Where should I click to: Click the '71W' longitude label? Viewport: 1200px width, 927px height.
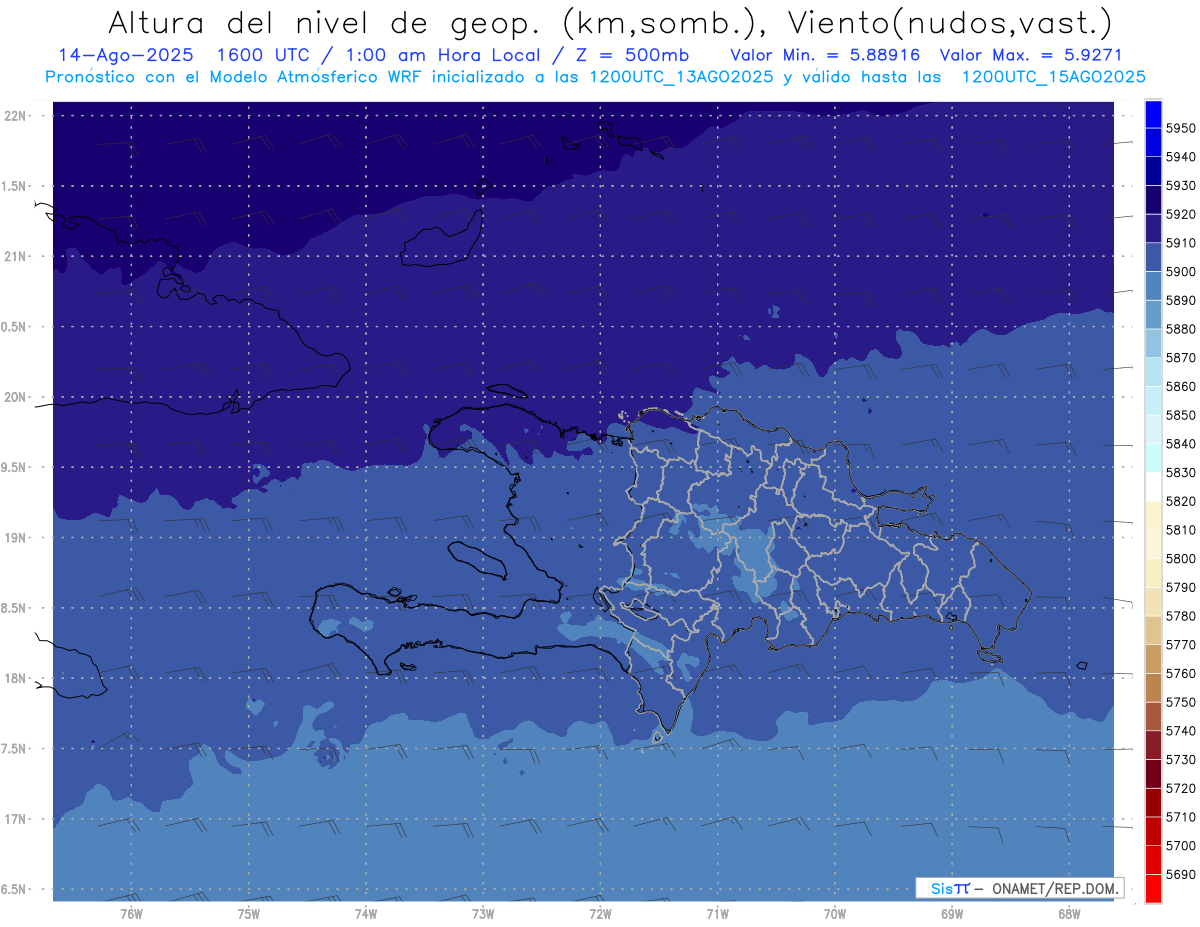(717, 913)
